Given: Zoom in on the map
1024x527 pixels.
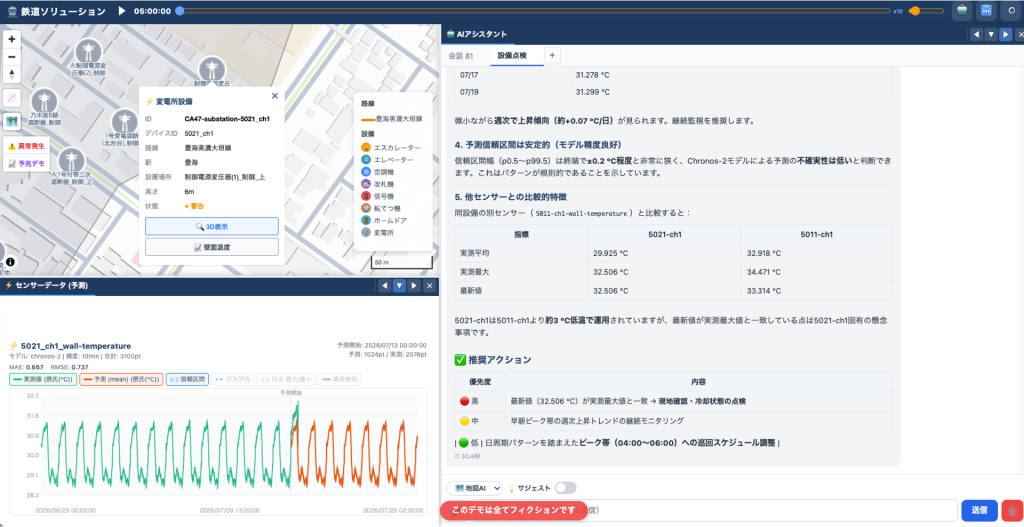Looking at the screenshot, I should coord(12,39).
